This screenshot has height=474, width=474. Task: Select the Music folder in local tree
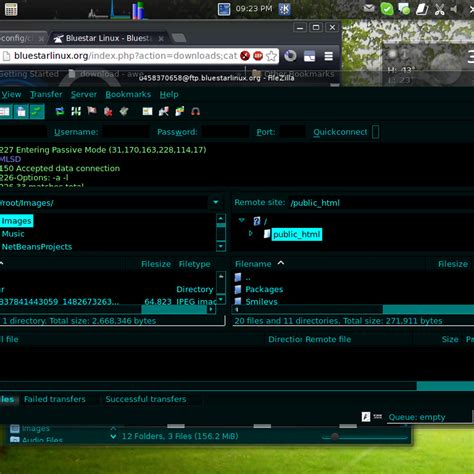click(13, 234)
